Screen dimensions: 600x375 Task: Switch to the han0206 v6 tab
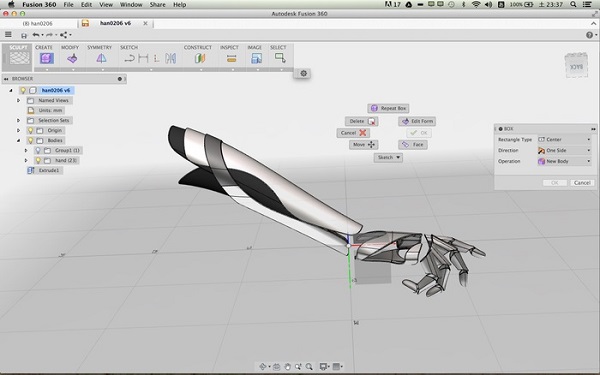point(115,23)
